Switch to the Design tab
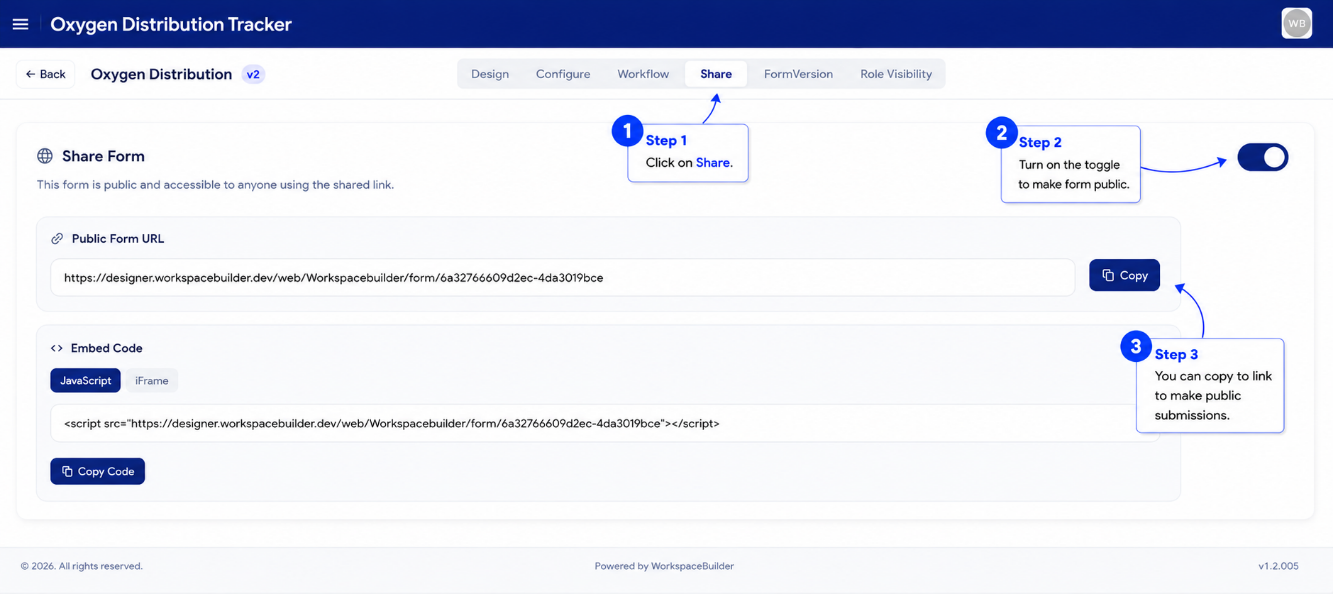 click(x=490, y=74)
